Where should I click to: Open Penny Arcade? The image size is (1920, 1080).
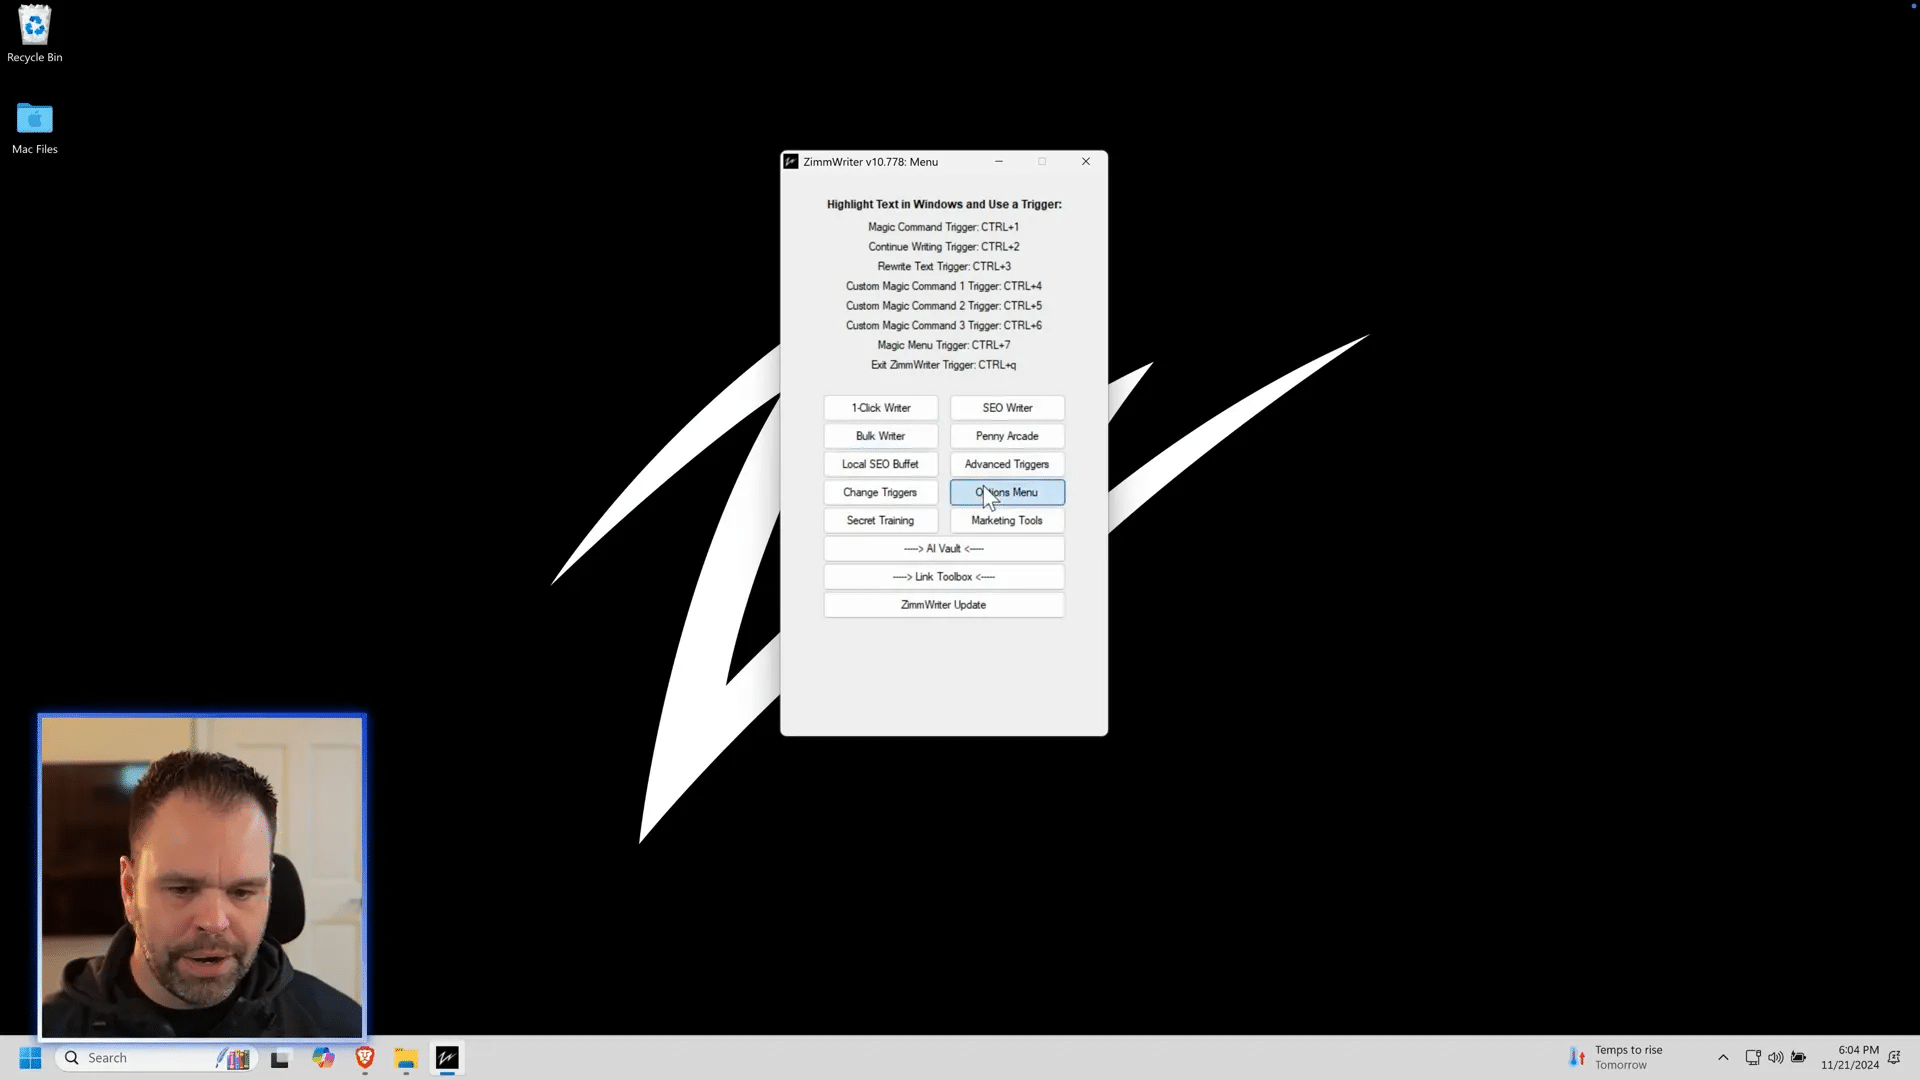coord(1007,436)
